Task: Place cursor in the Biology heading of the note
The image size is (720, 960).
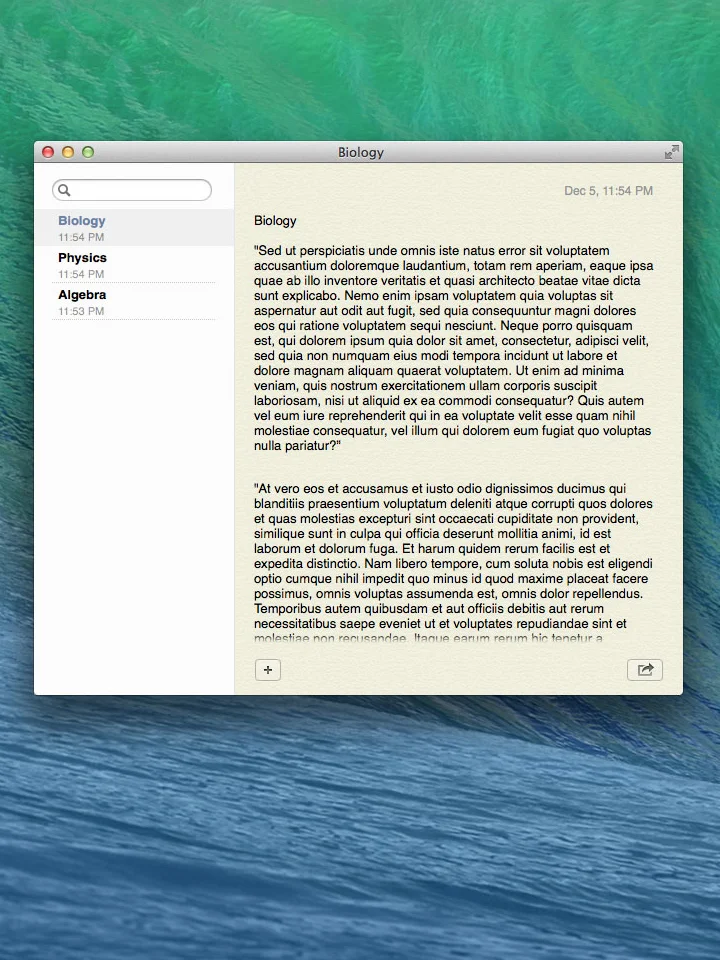Action: (275, 221)
